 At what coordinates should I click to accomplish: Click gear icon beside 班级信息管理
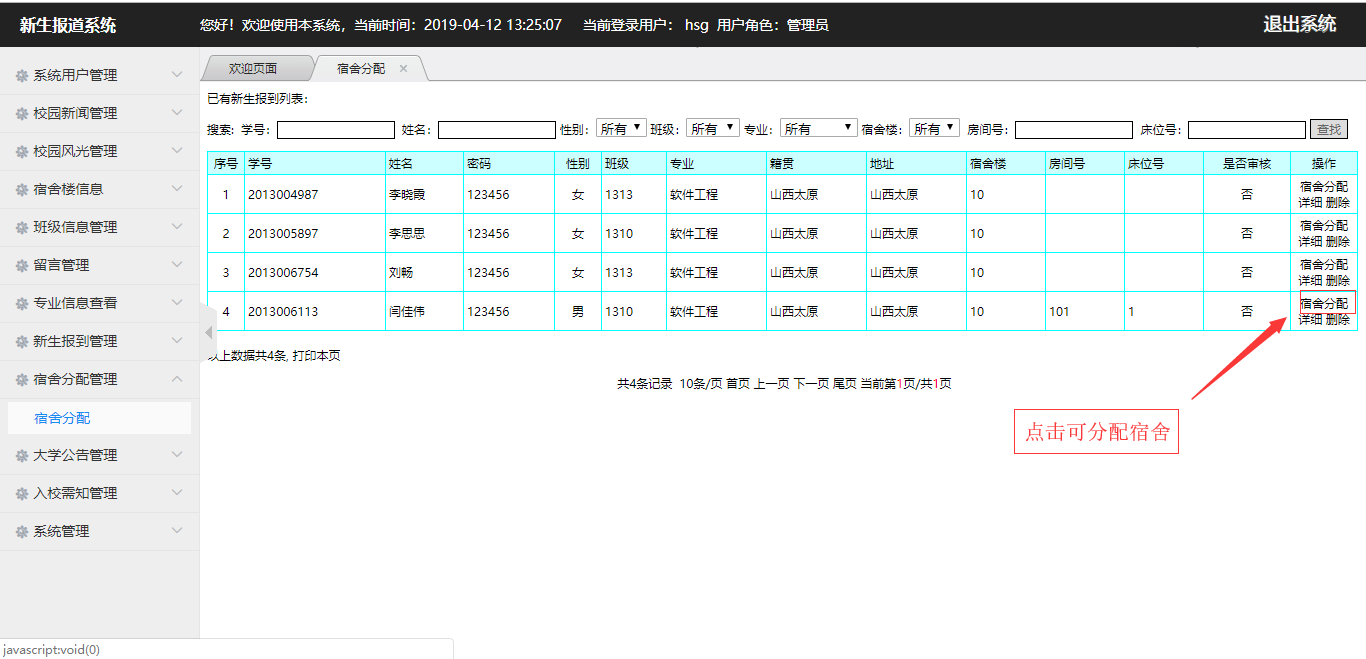coord(22,228)
